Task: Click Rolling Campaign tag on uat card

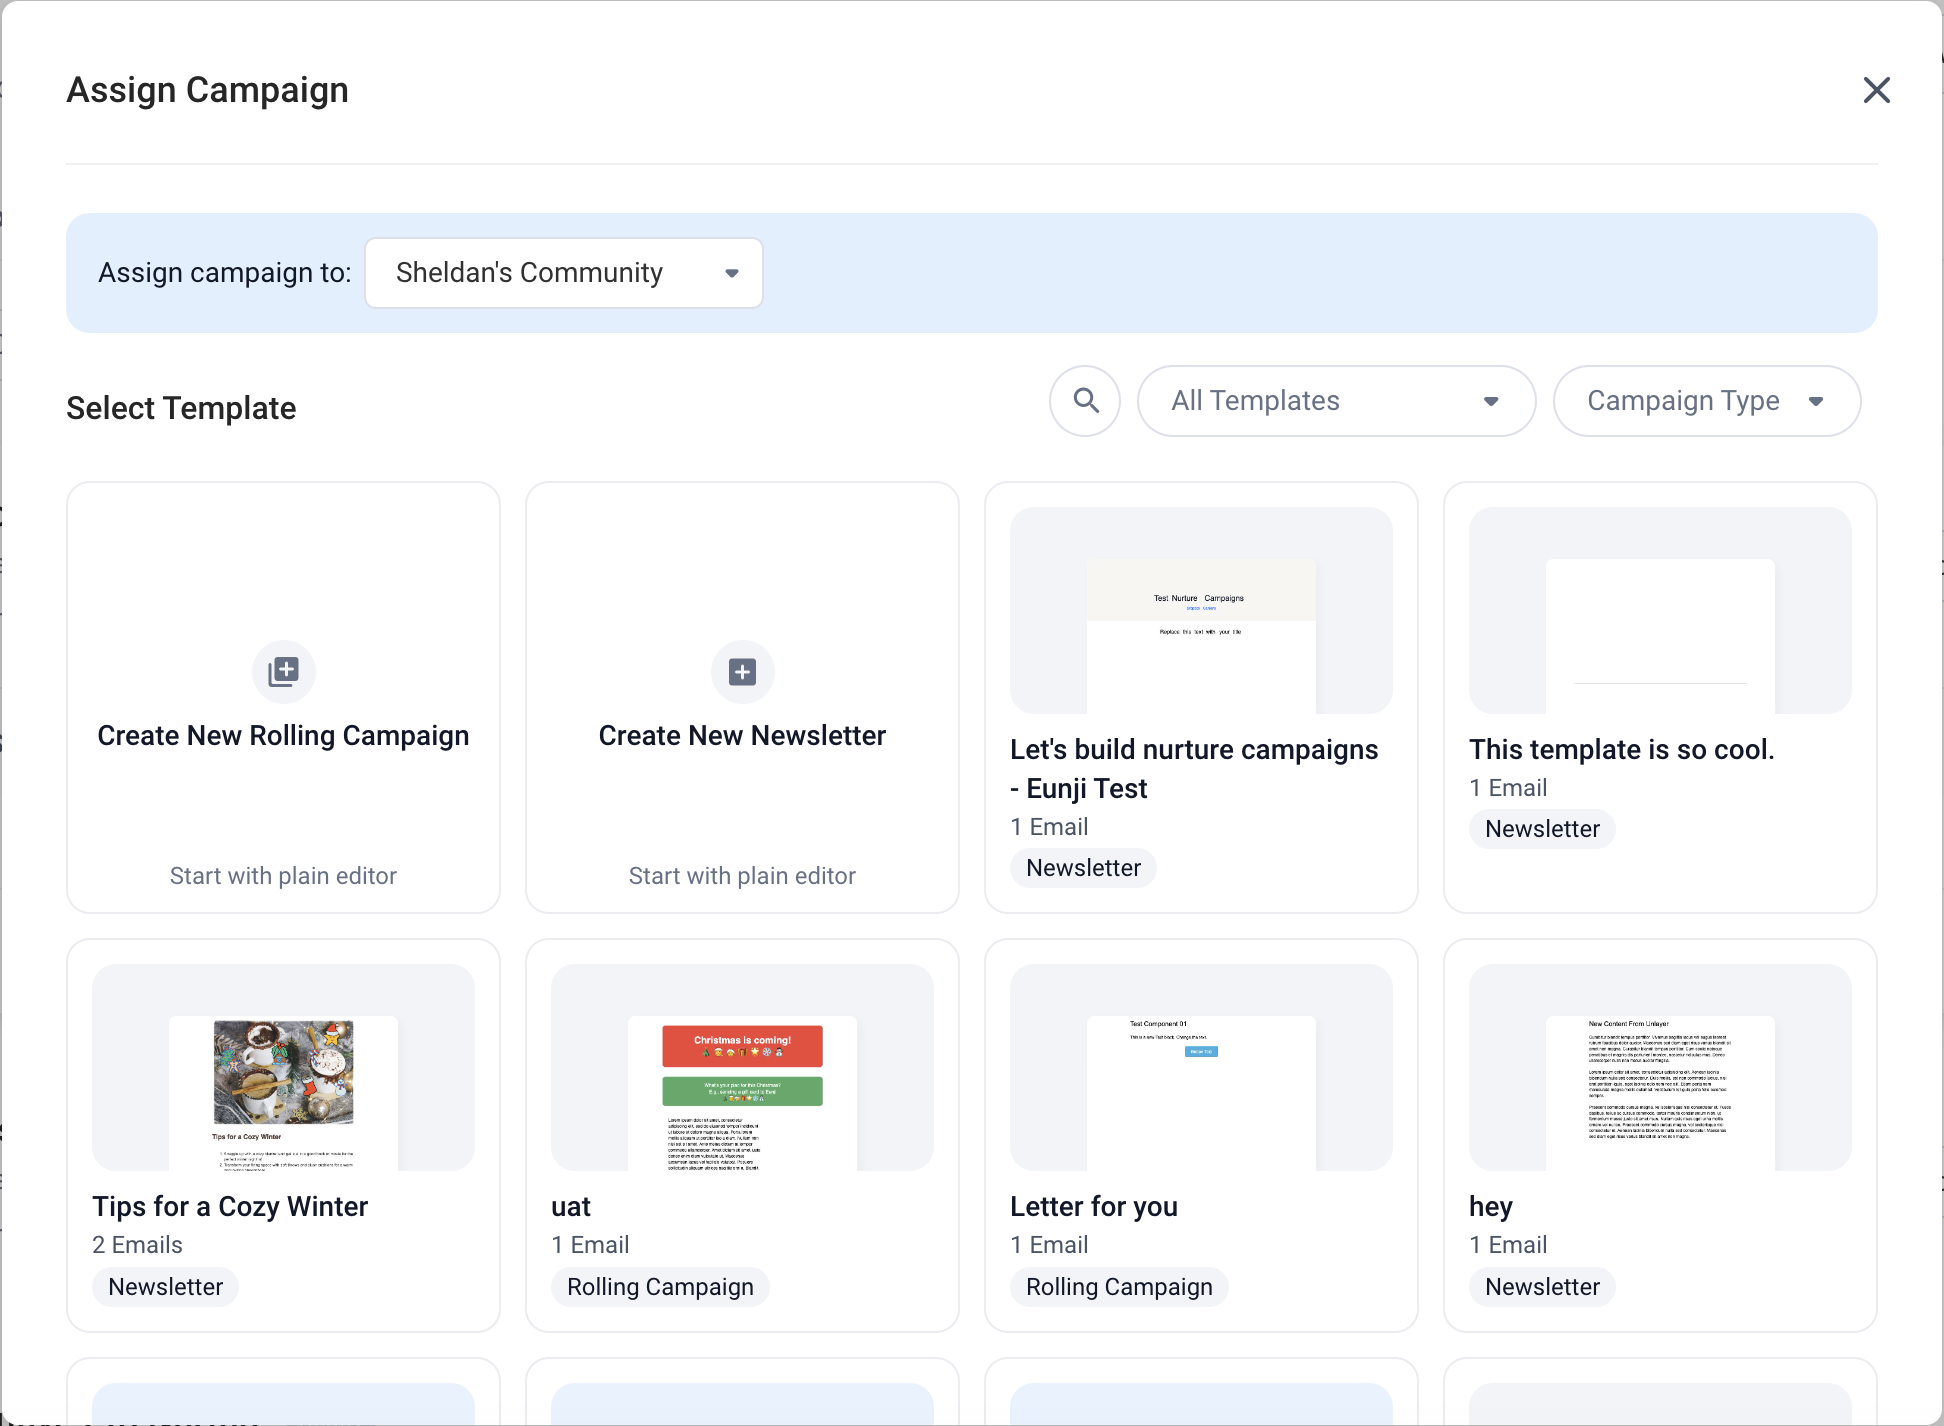Action: tap(660, 1287)
